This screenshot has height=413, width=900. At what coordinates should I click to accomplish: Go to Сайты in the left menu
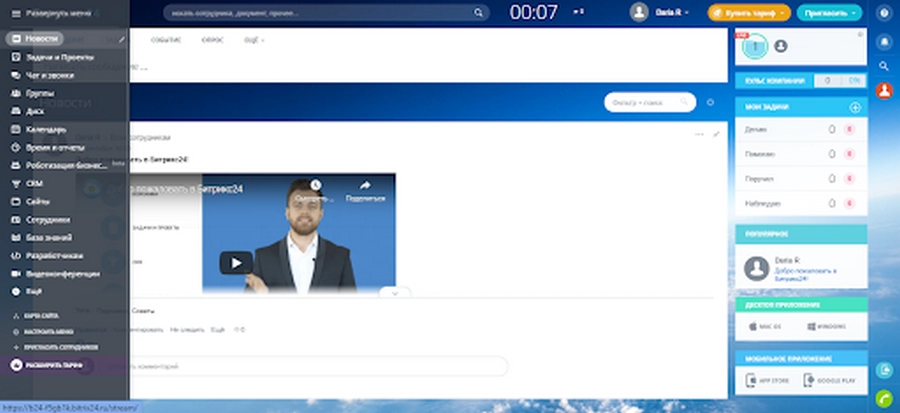point(37,201)
